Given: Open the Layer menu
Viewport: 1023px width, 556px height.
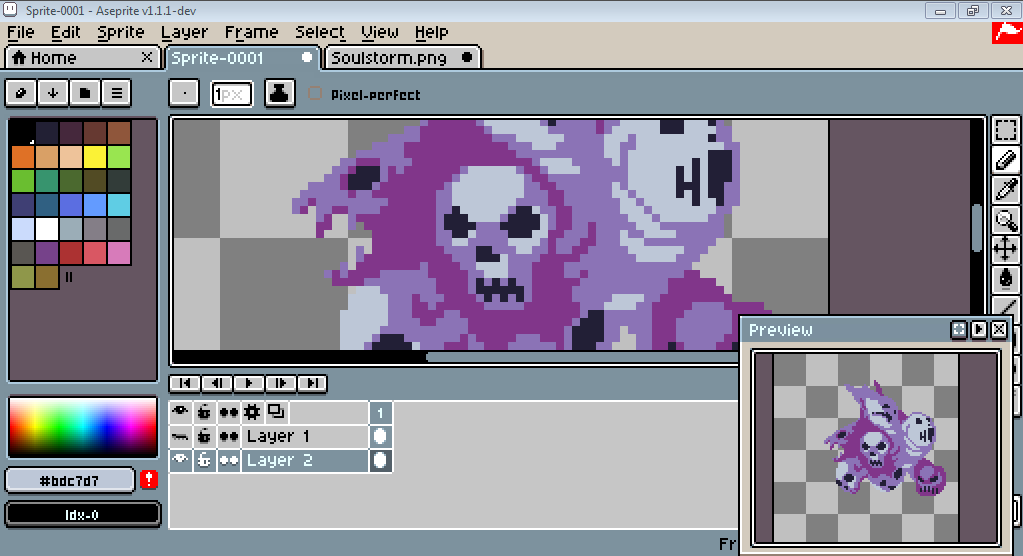Looking at the screenshot, I should point(184,33).
